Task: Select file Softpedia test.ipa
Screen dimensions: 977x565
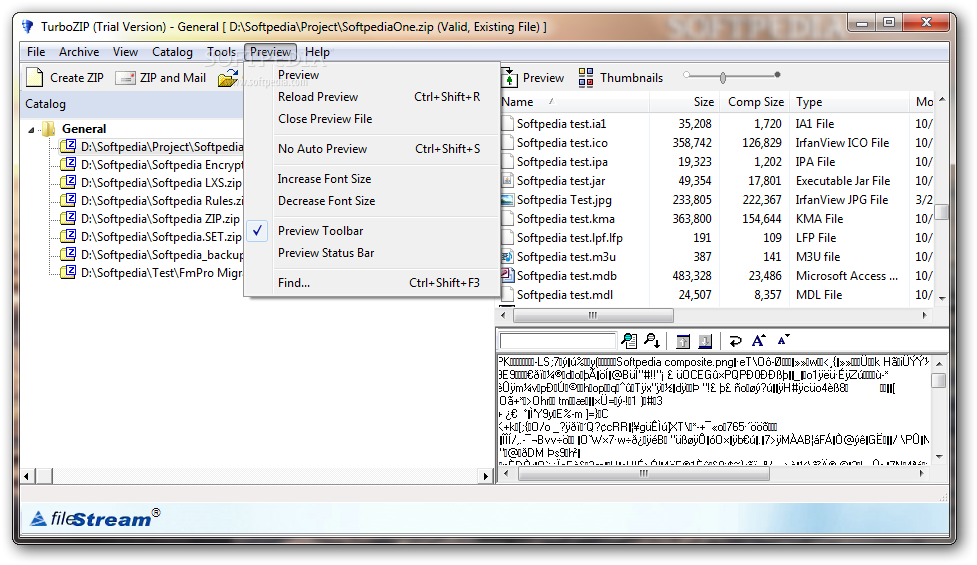Action: coord(562,162)
